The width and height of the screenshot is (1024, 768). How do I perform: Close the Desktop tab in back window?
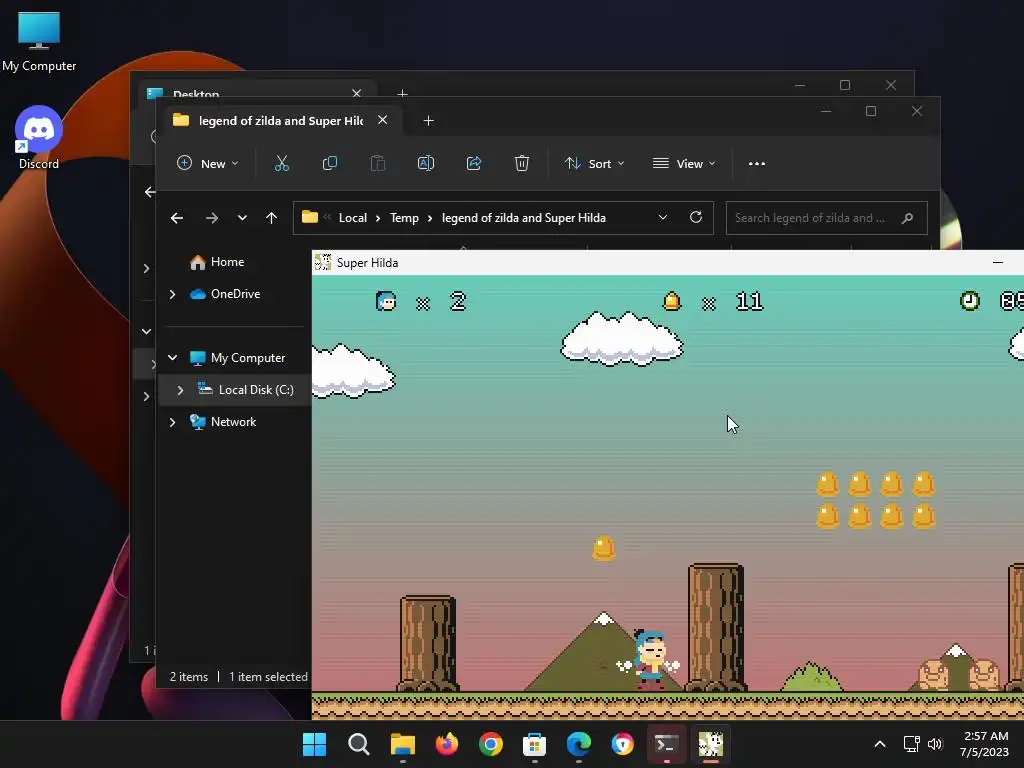(357, 93)
